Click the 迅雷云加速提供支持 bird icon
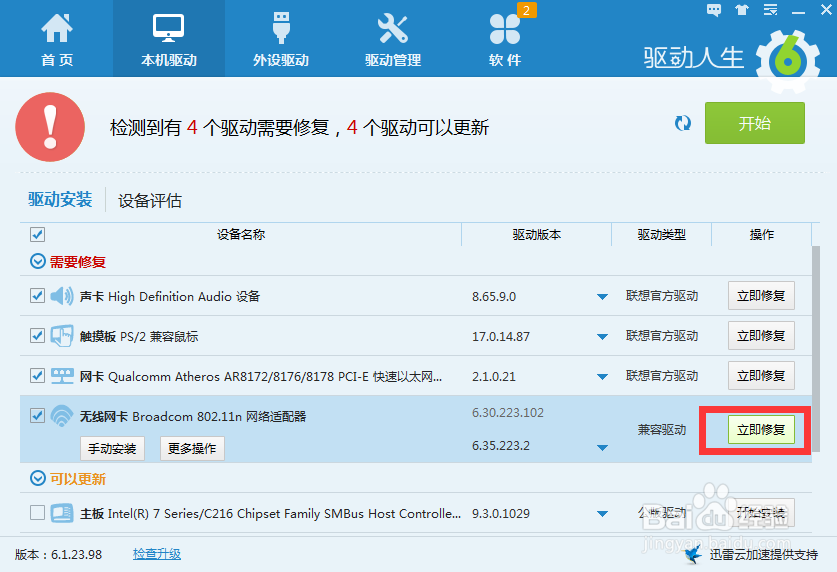The height and width of the screenshot is (572, 837). pyautogui.click(x=693, y=554)
